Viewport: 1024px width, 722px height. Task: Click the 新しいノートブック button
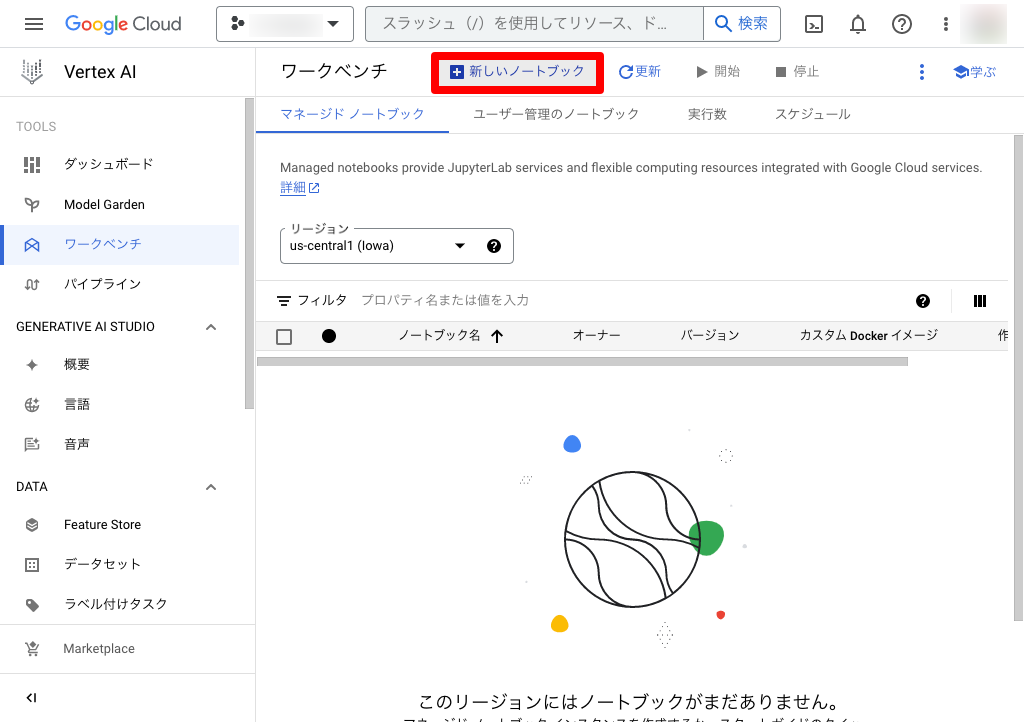pyautogui.click(x=517, y=72)
